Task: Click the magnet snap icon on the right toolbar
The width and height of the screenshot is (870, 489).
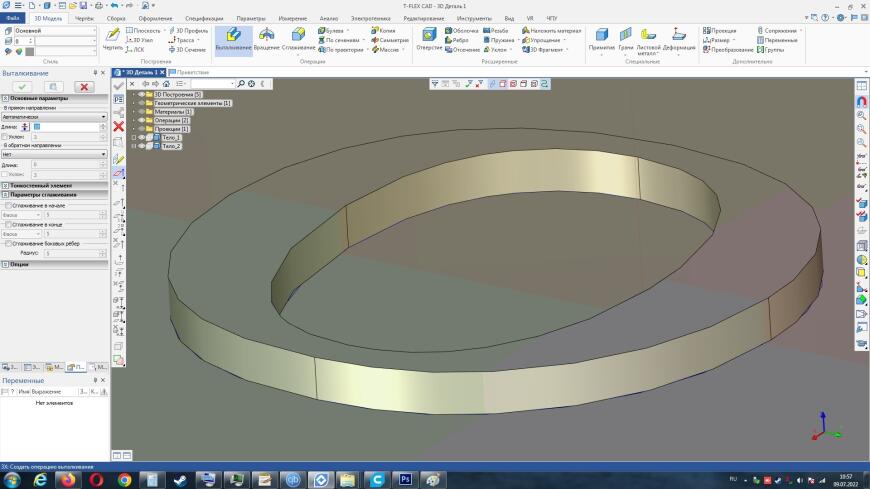Action: [862, 102]
